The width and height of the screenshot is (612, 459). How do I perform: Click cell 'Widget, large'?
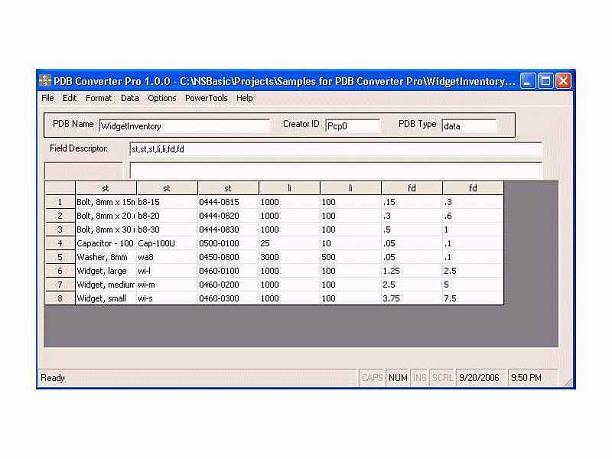point(106,271)
